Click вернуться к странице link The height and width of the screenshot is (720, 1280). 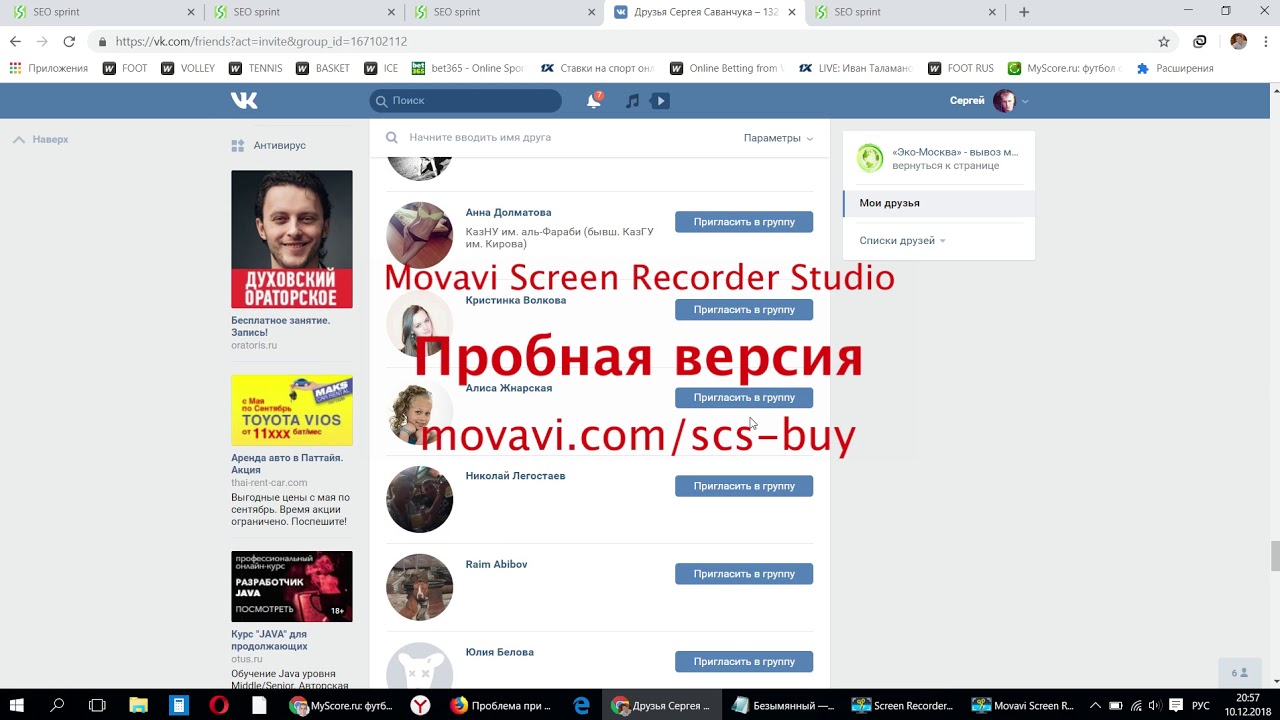pos(945,166)
